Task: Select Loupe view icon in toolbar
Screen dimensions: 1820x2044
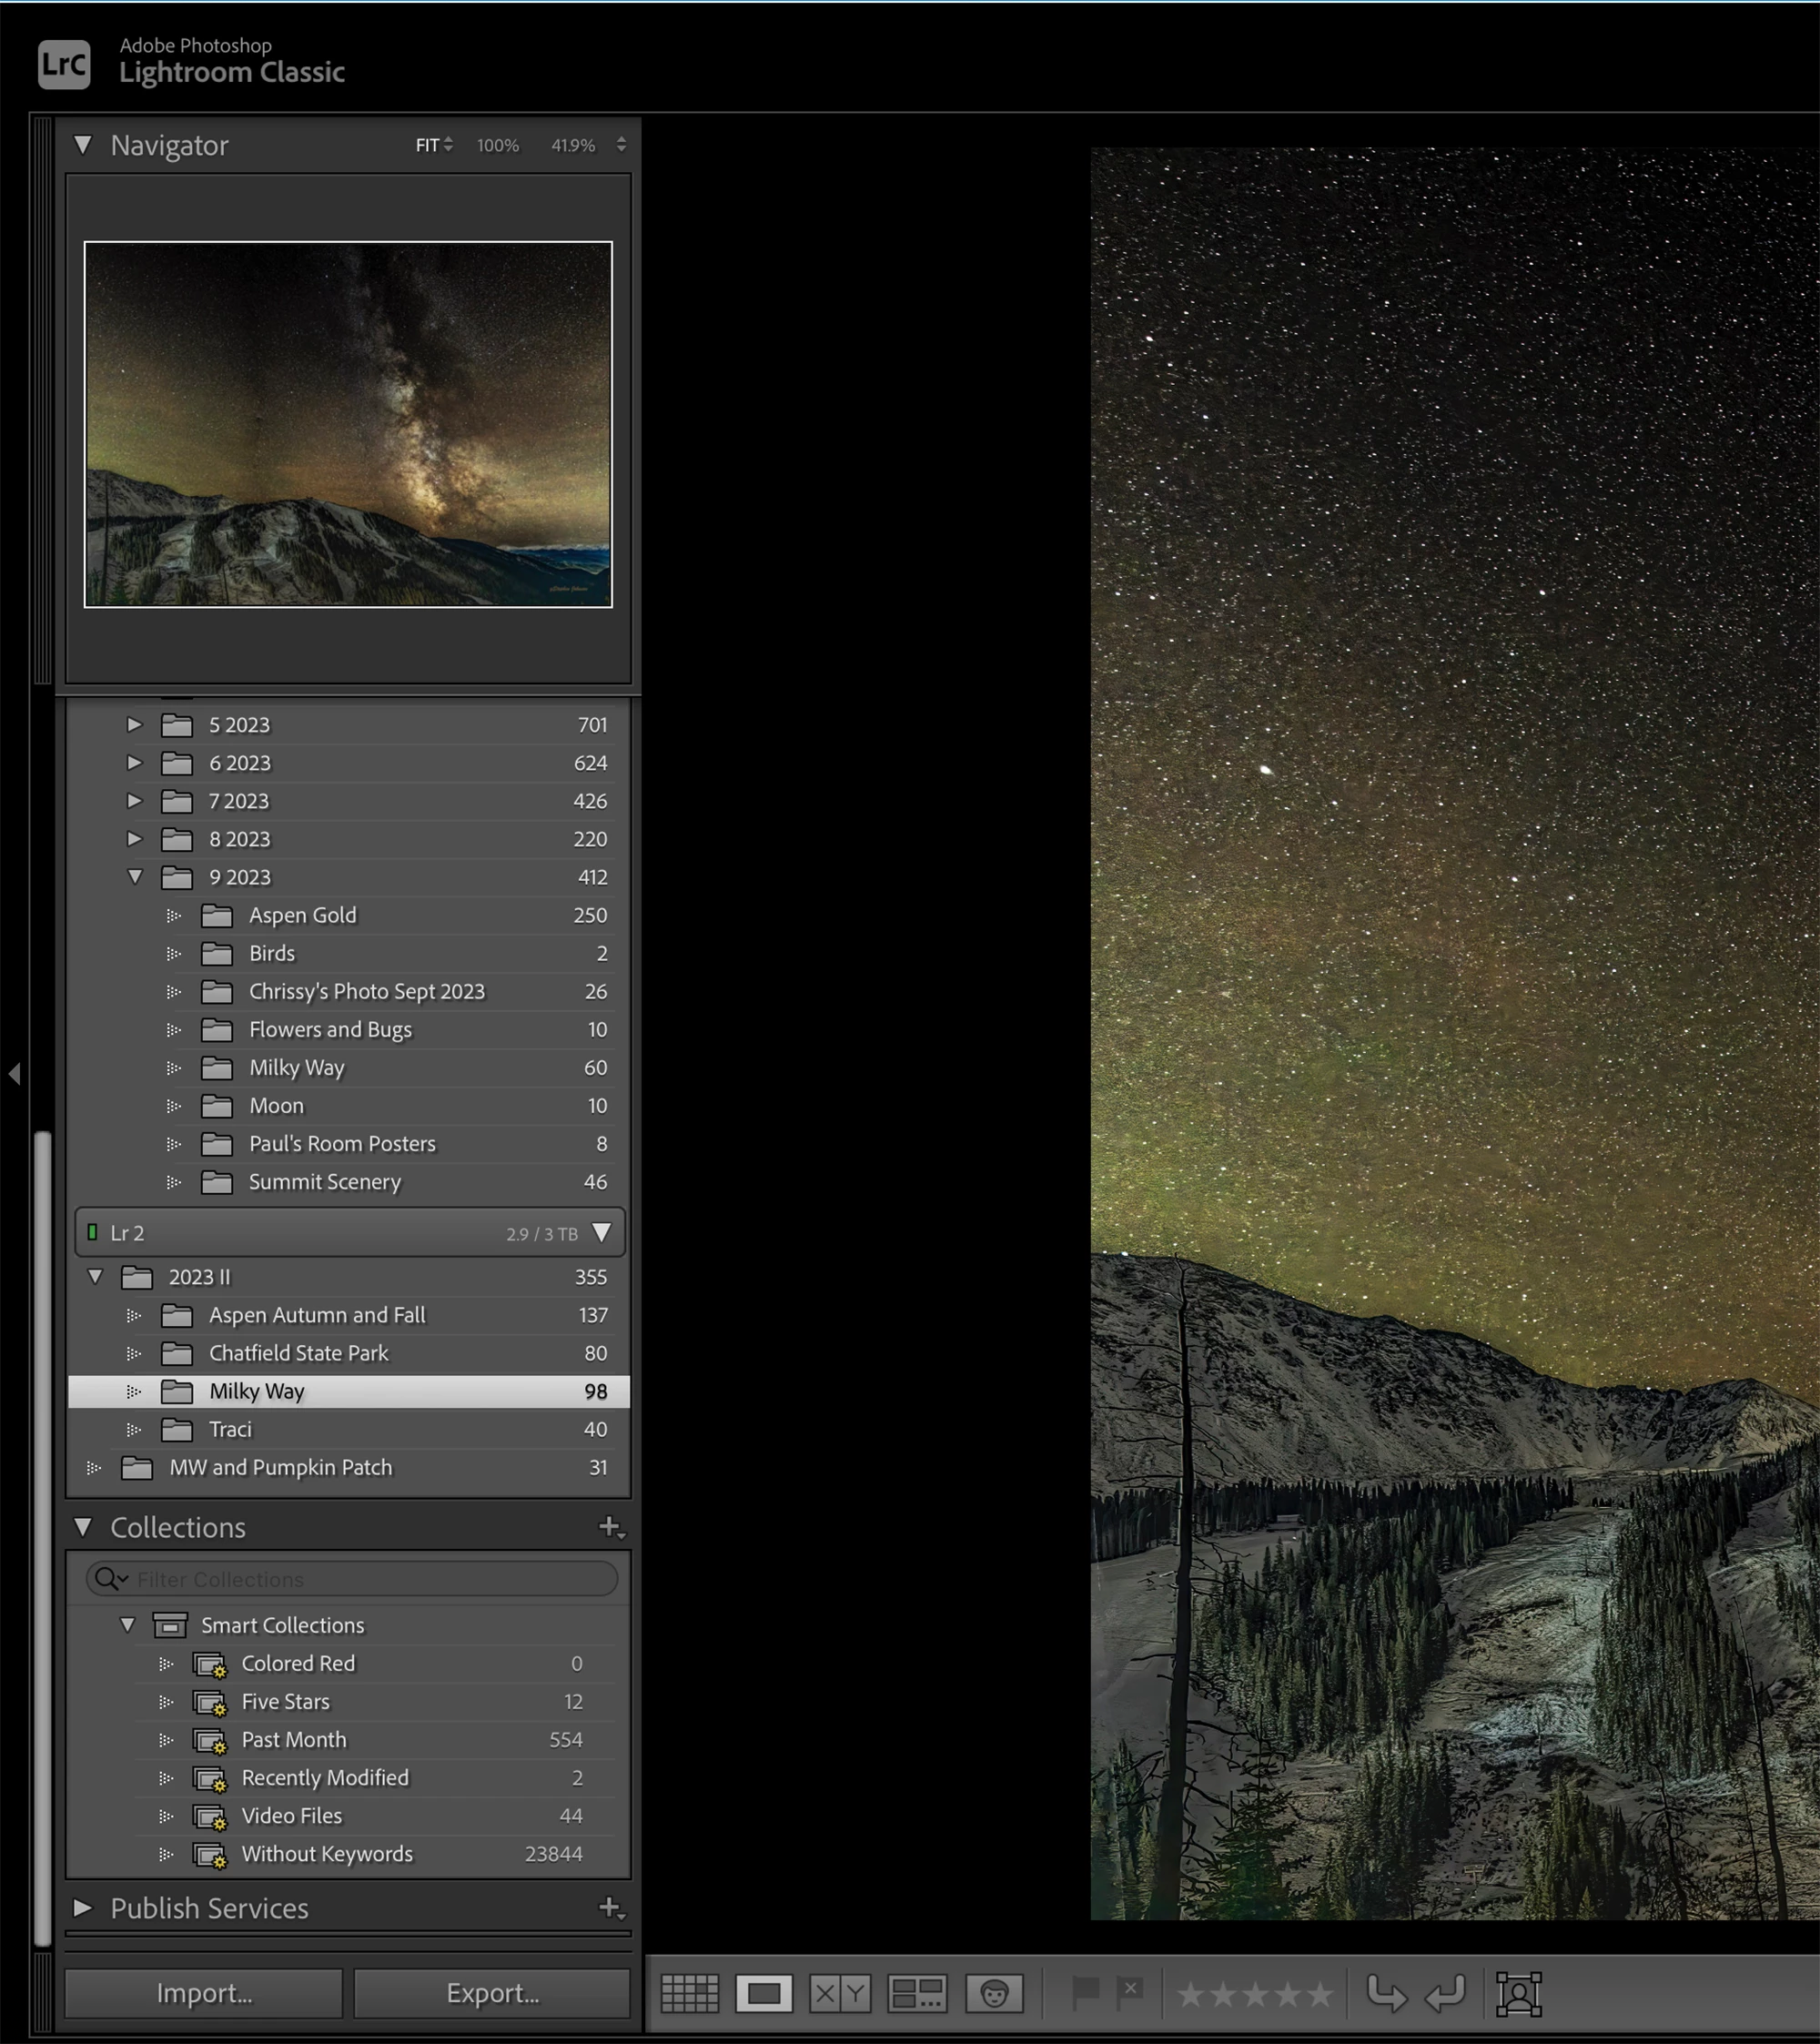Action: point(764,1993)
